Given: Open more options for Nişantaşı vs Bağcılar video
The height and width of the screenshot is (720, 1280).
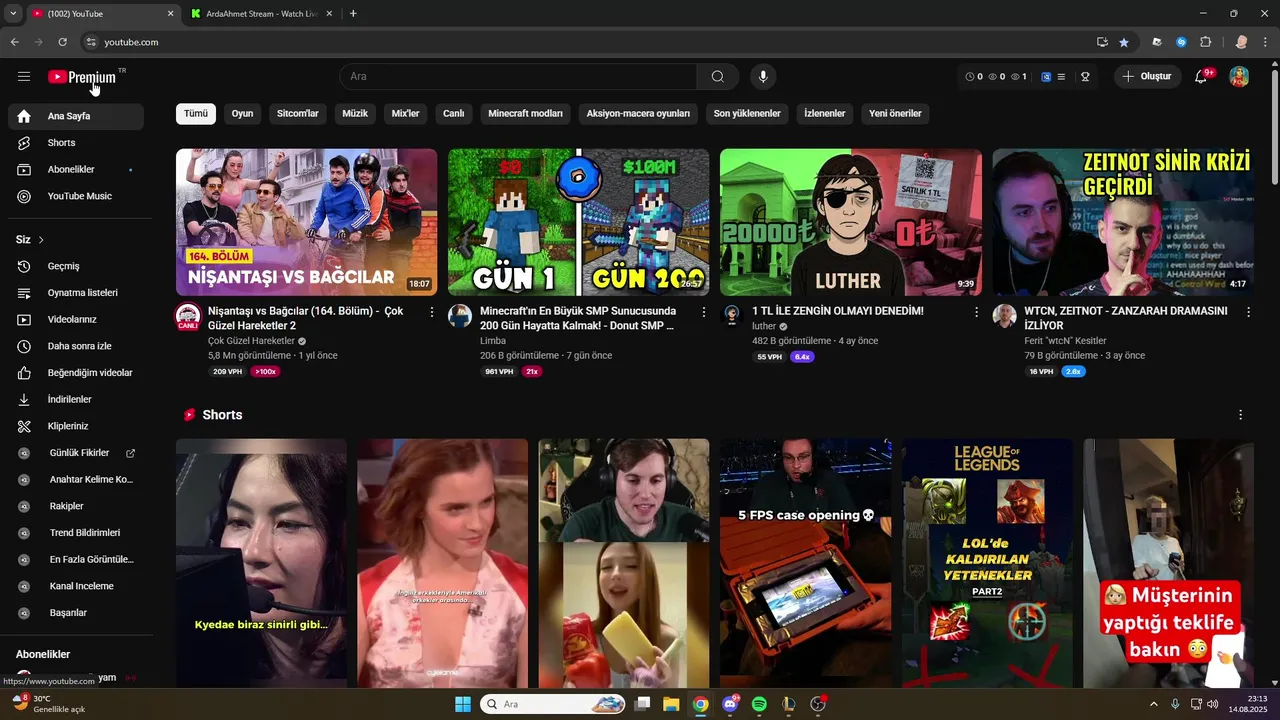Looking at the screenshot, I should 432,312.
